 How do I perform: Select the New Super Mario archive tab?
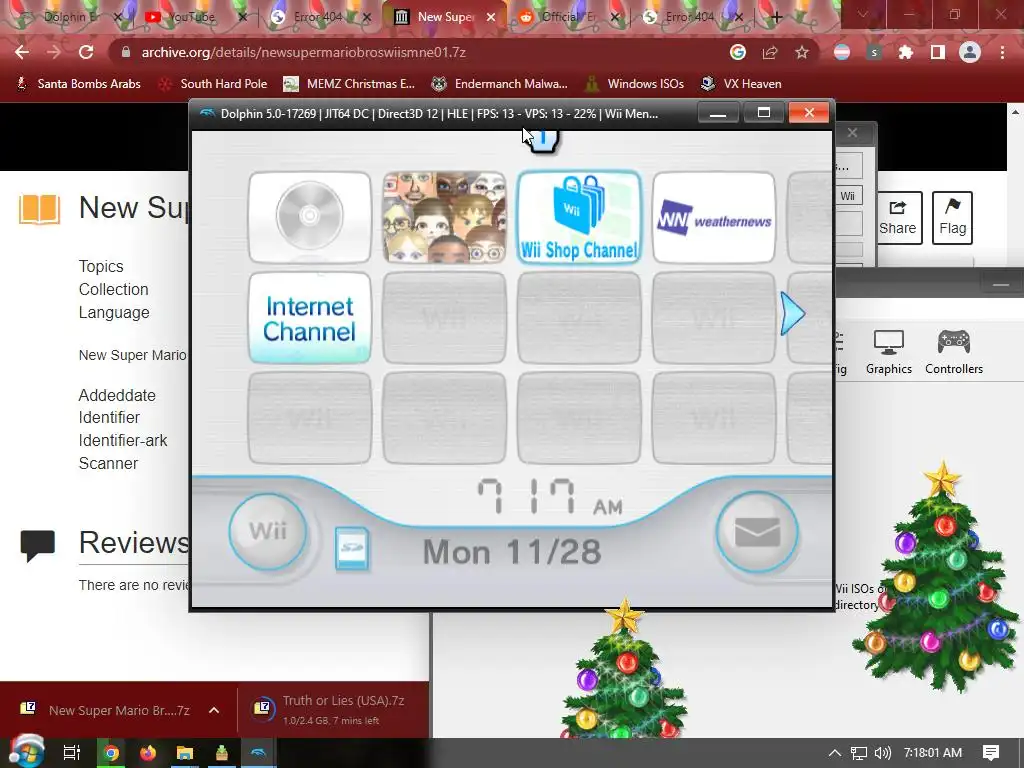(444, 17)
